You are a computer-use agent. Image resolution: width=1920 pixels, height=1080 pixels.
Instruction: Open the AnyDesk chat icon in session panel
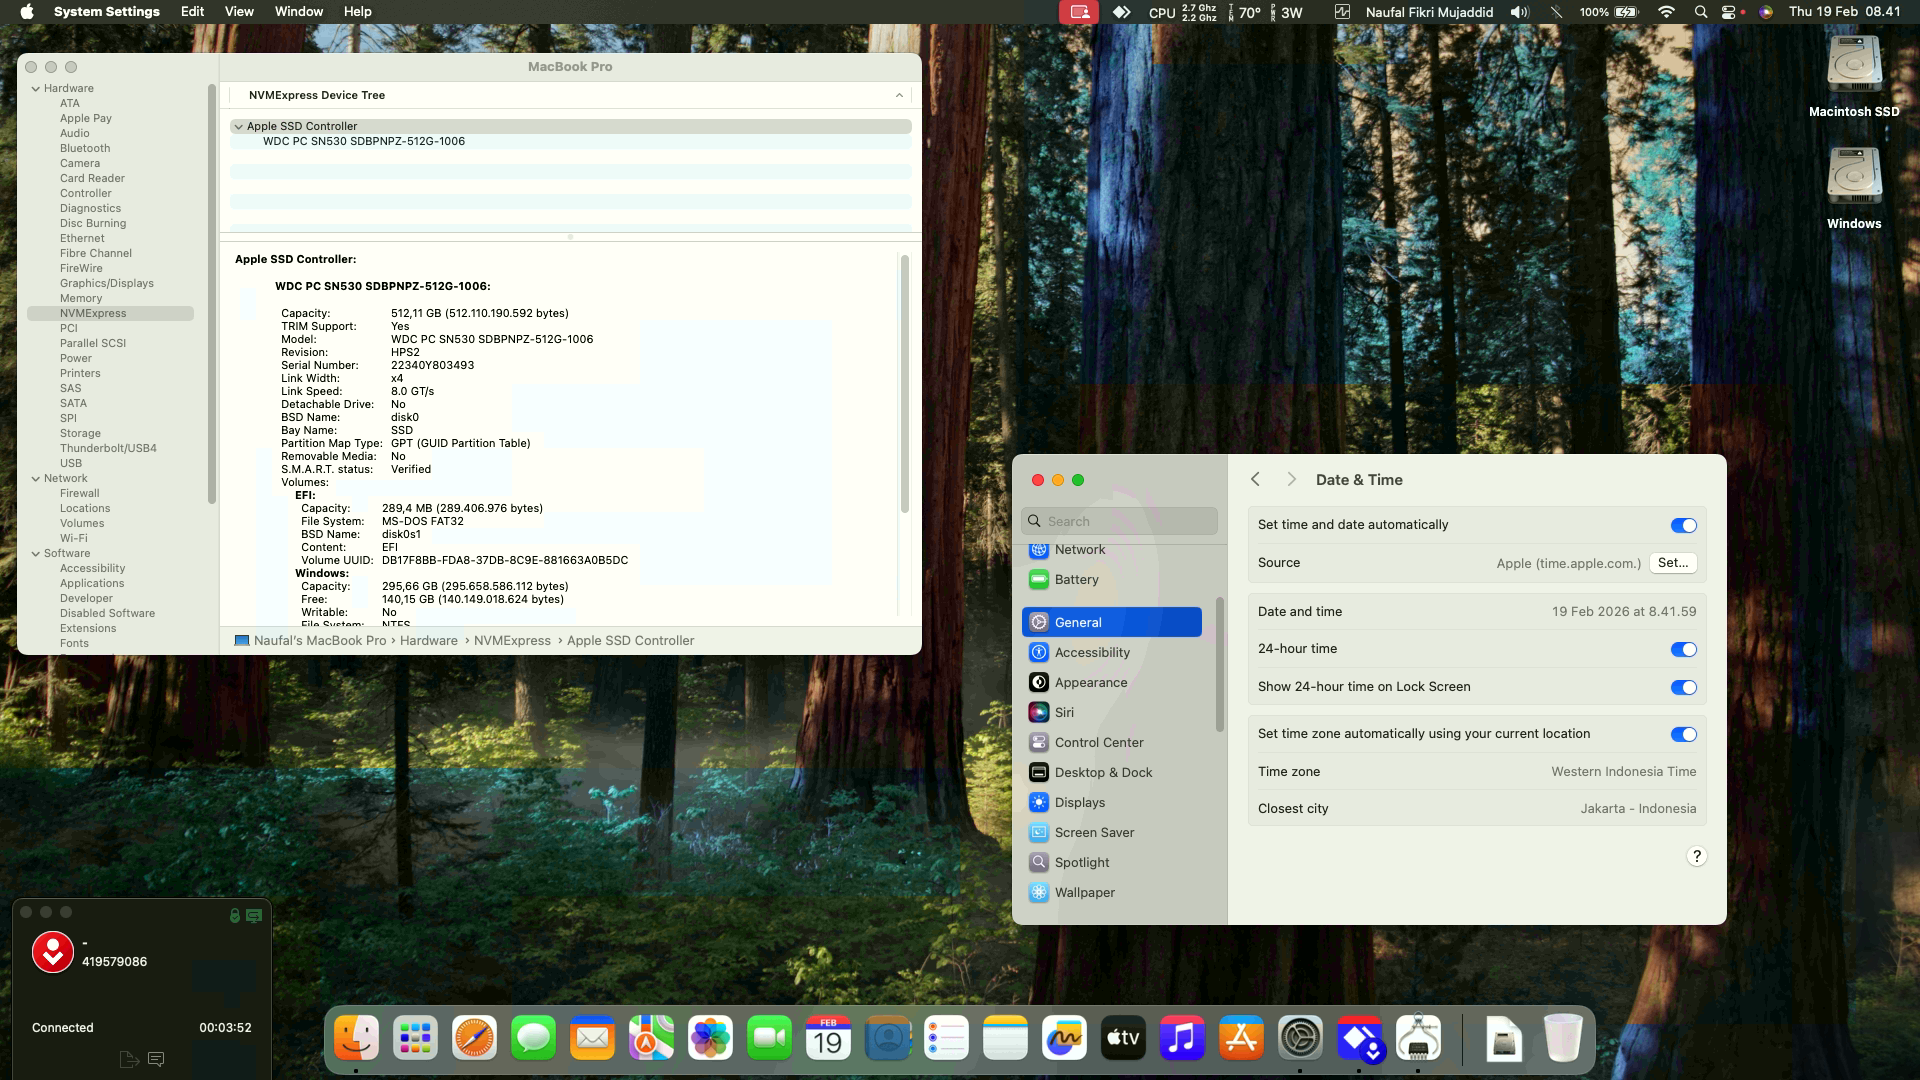tap(156, 1059)
